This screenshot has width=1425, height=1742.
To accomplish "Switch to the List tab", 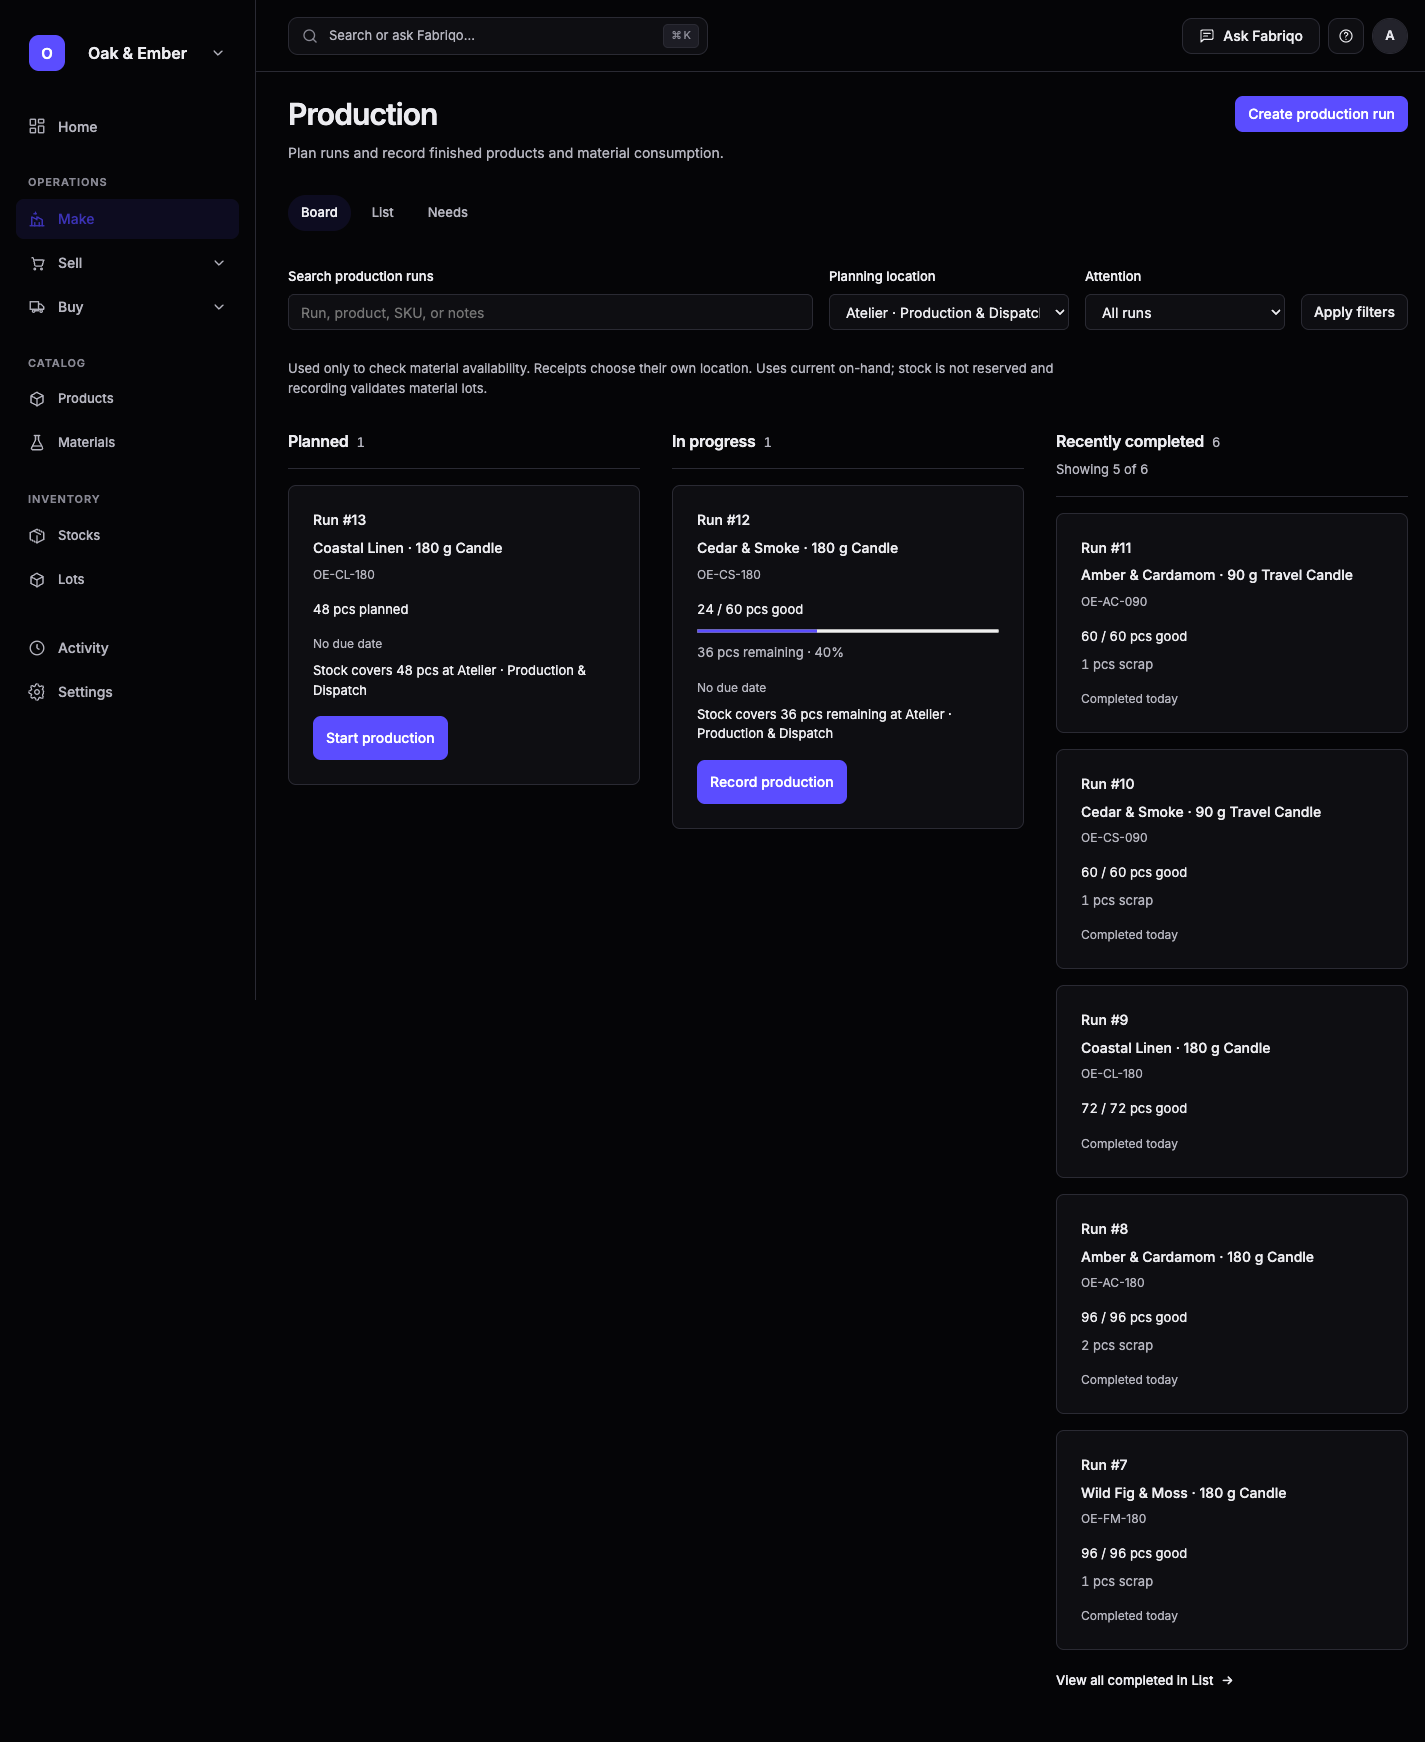I will (x=382, y=212).
